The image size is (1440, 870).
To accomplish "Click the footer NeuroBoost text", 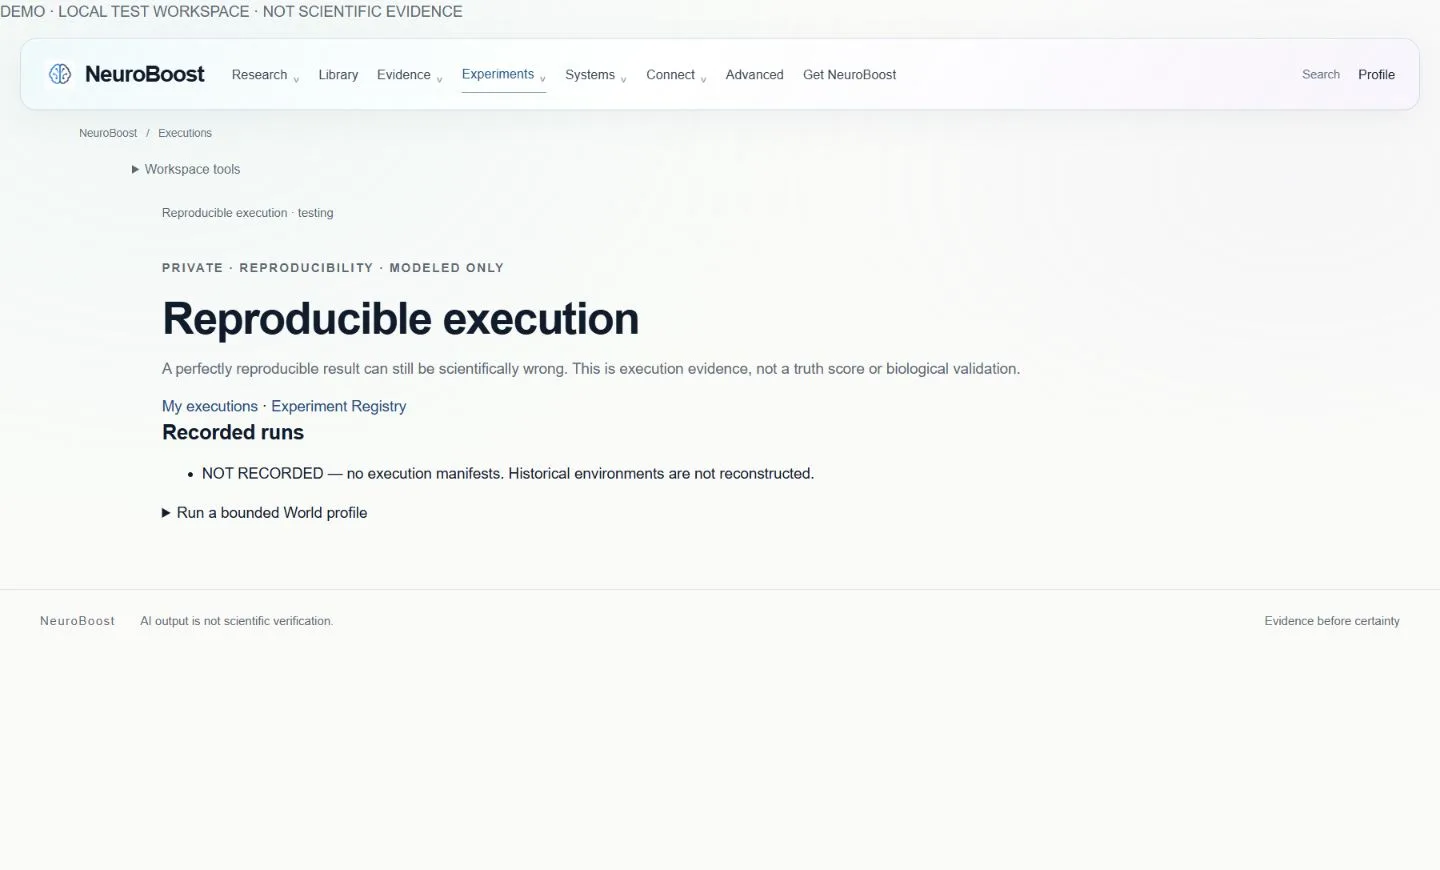I will point(77,621).
